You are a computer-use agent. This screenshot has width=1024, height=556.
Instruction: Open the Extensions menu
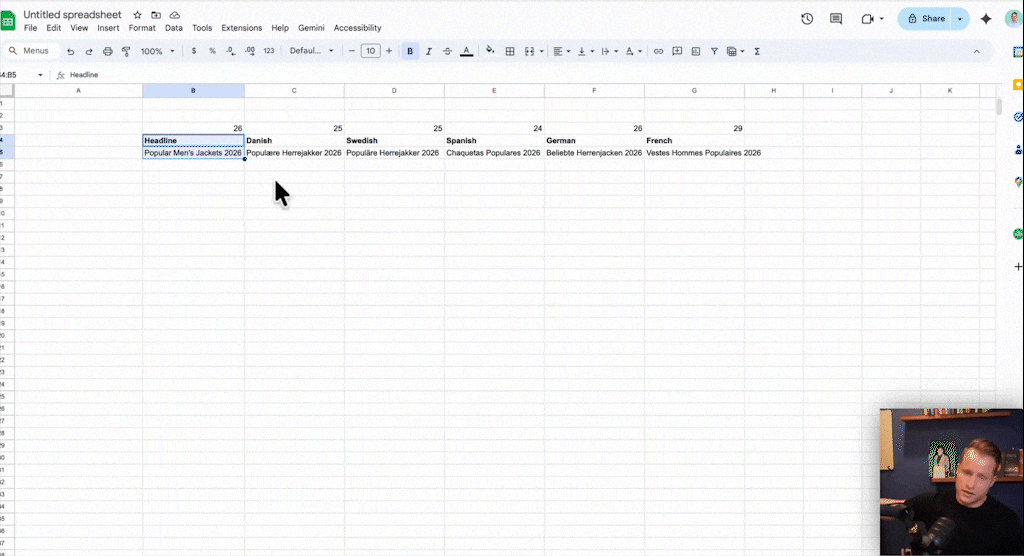[x=241, y=28]
